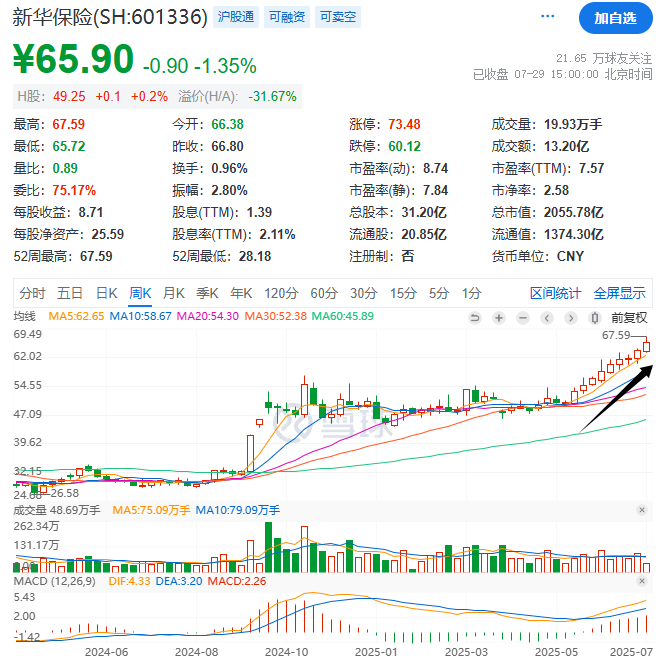Click the 总市值 value 2055.78亿

[573, 212]
